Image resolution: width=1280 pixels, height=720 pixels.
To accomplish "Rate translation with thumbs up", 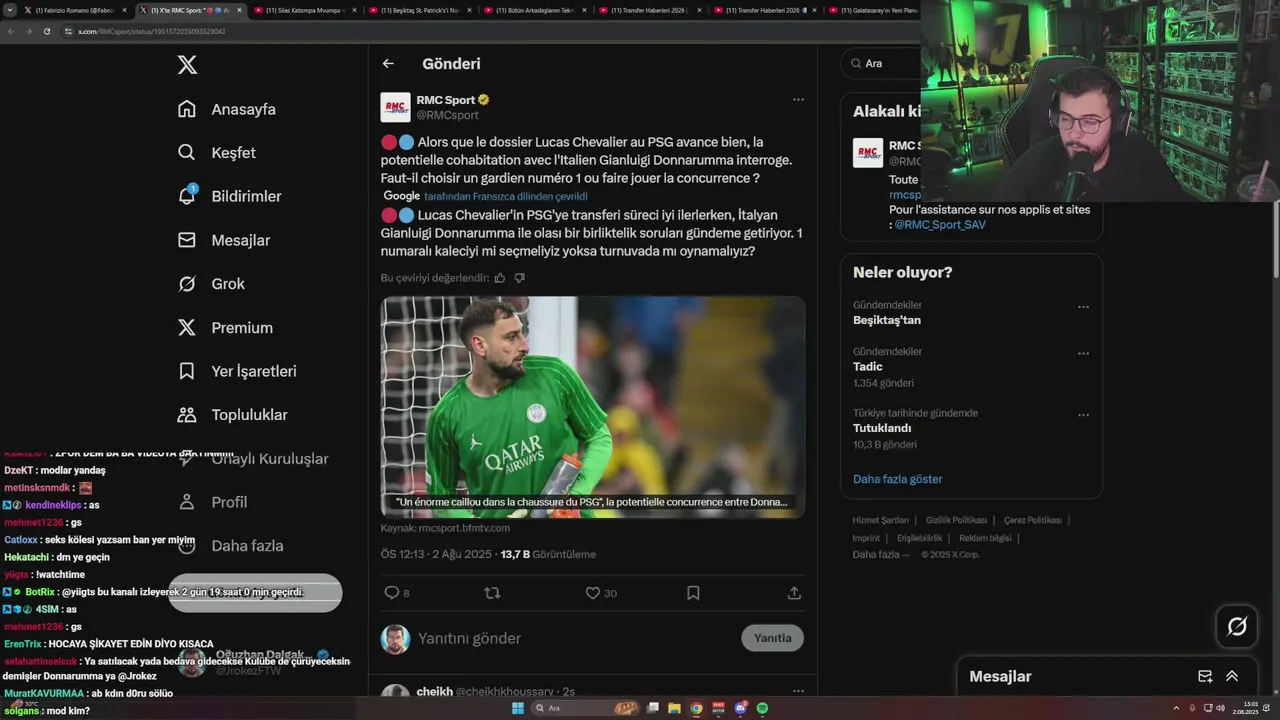I will point(500,278).
